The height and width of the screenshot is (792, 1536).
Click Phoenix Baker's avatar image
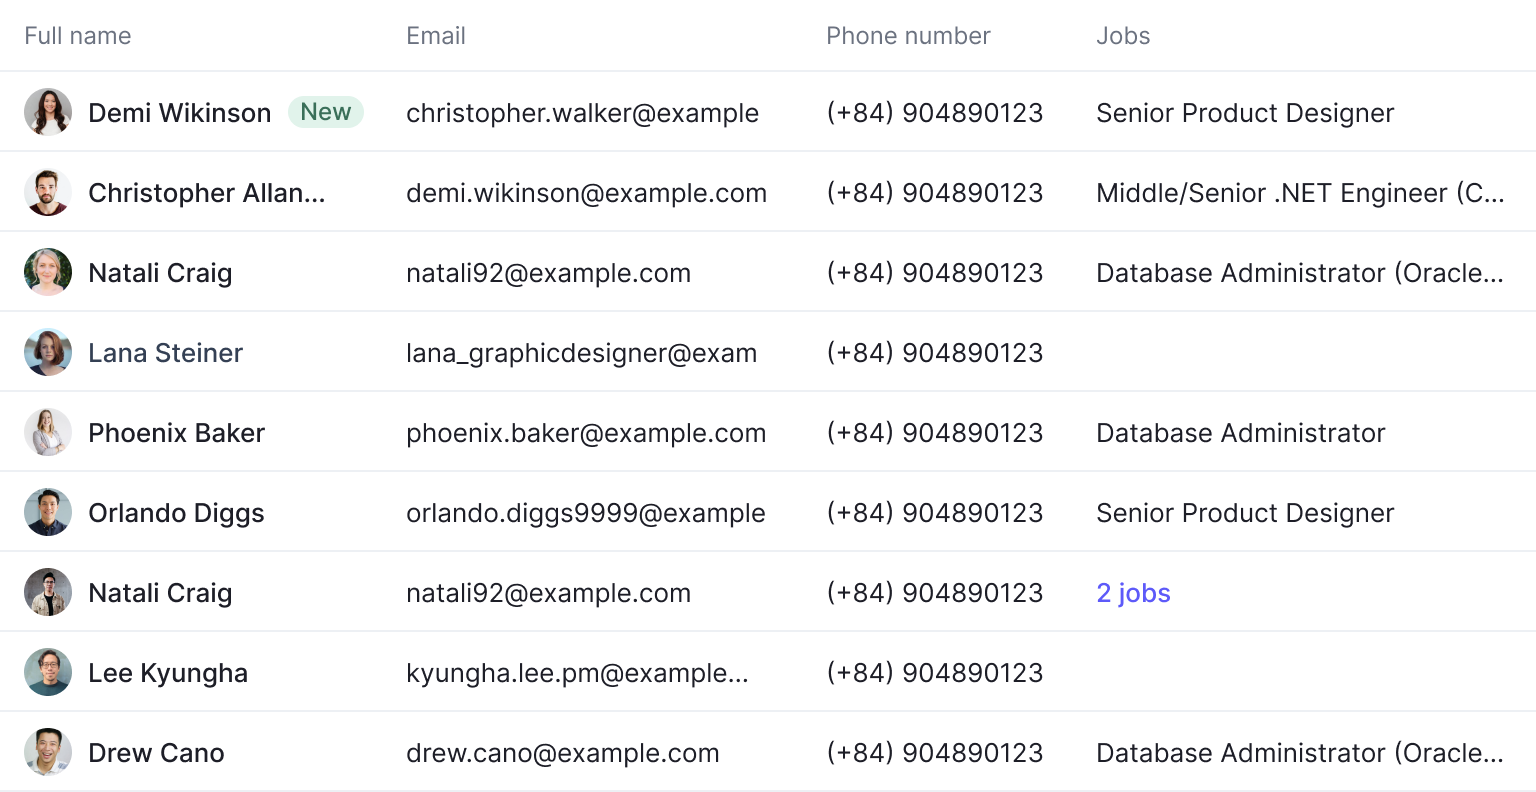pyautogui.click(x=48, y=432)
